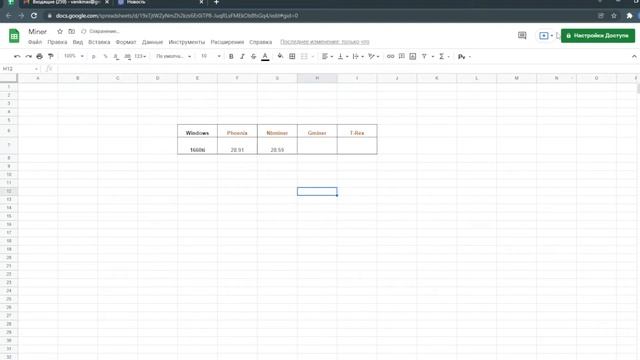
Task: Open a new browser tab
Action: click(x=216, y=2)
